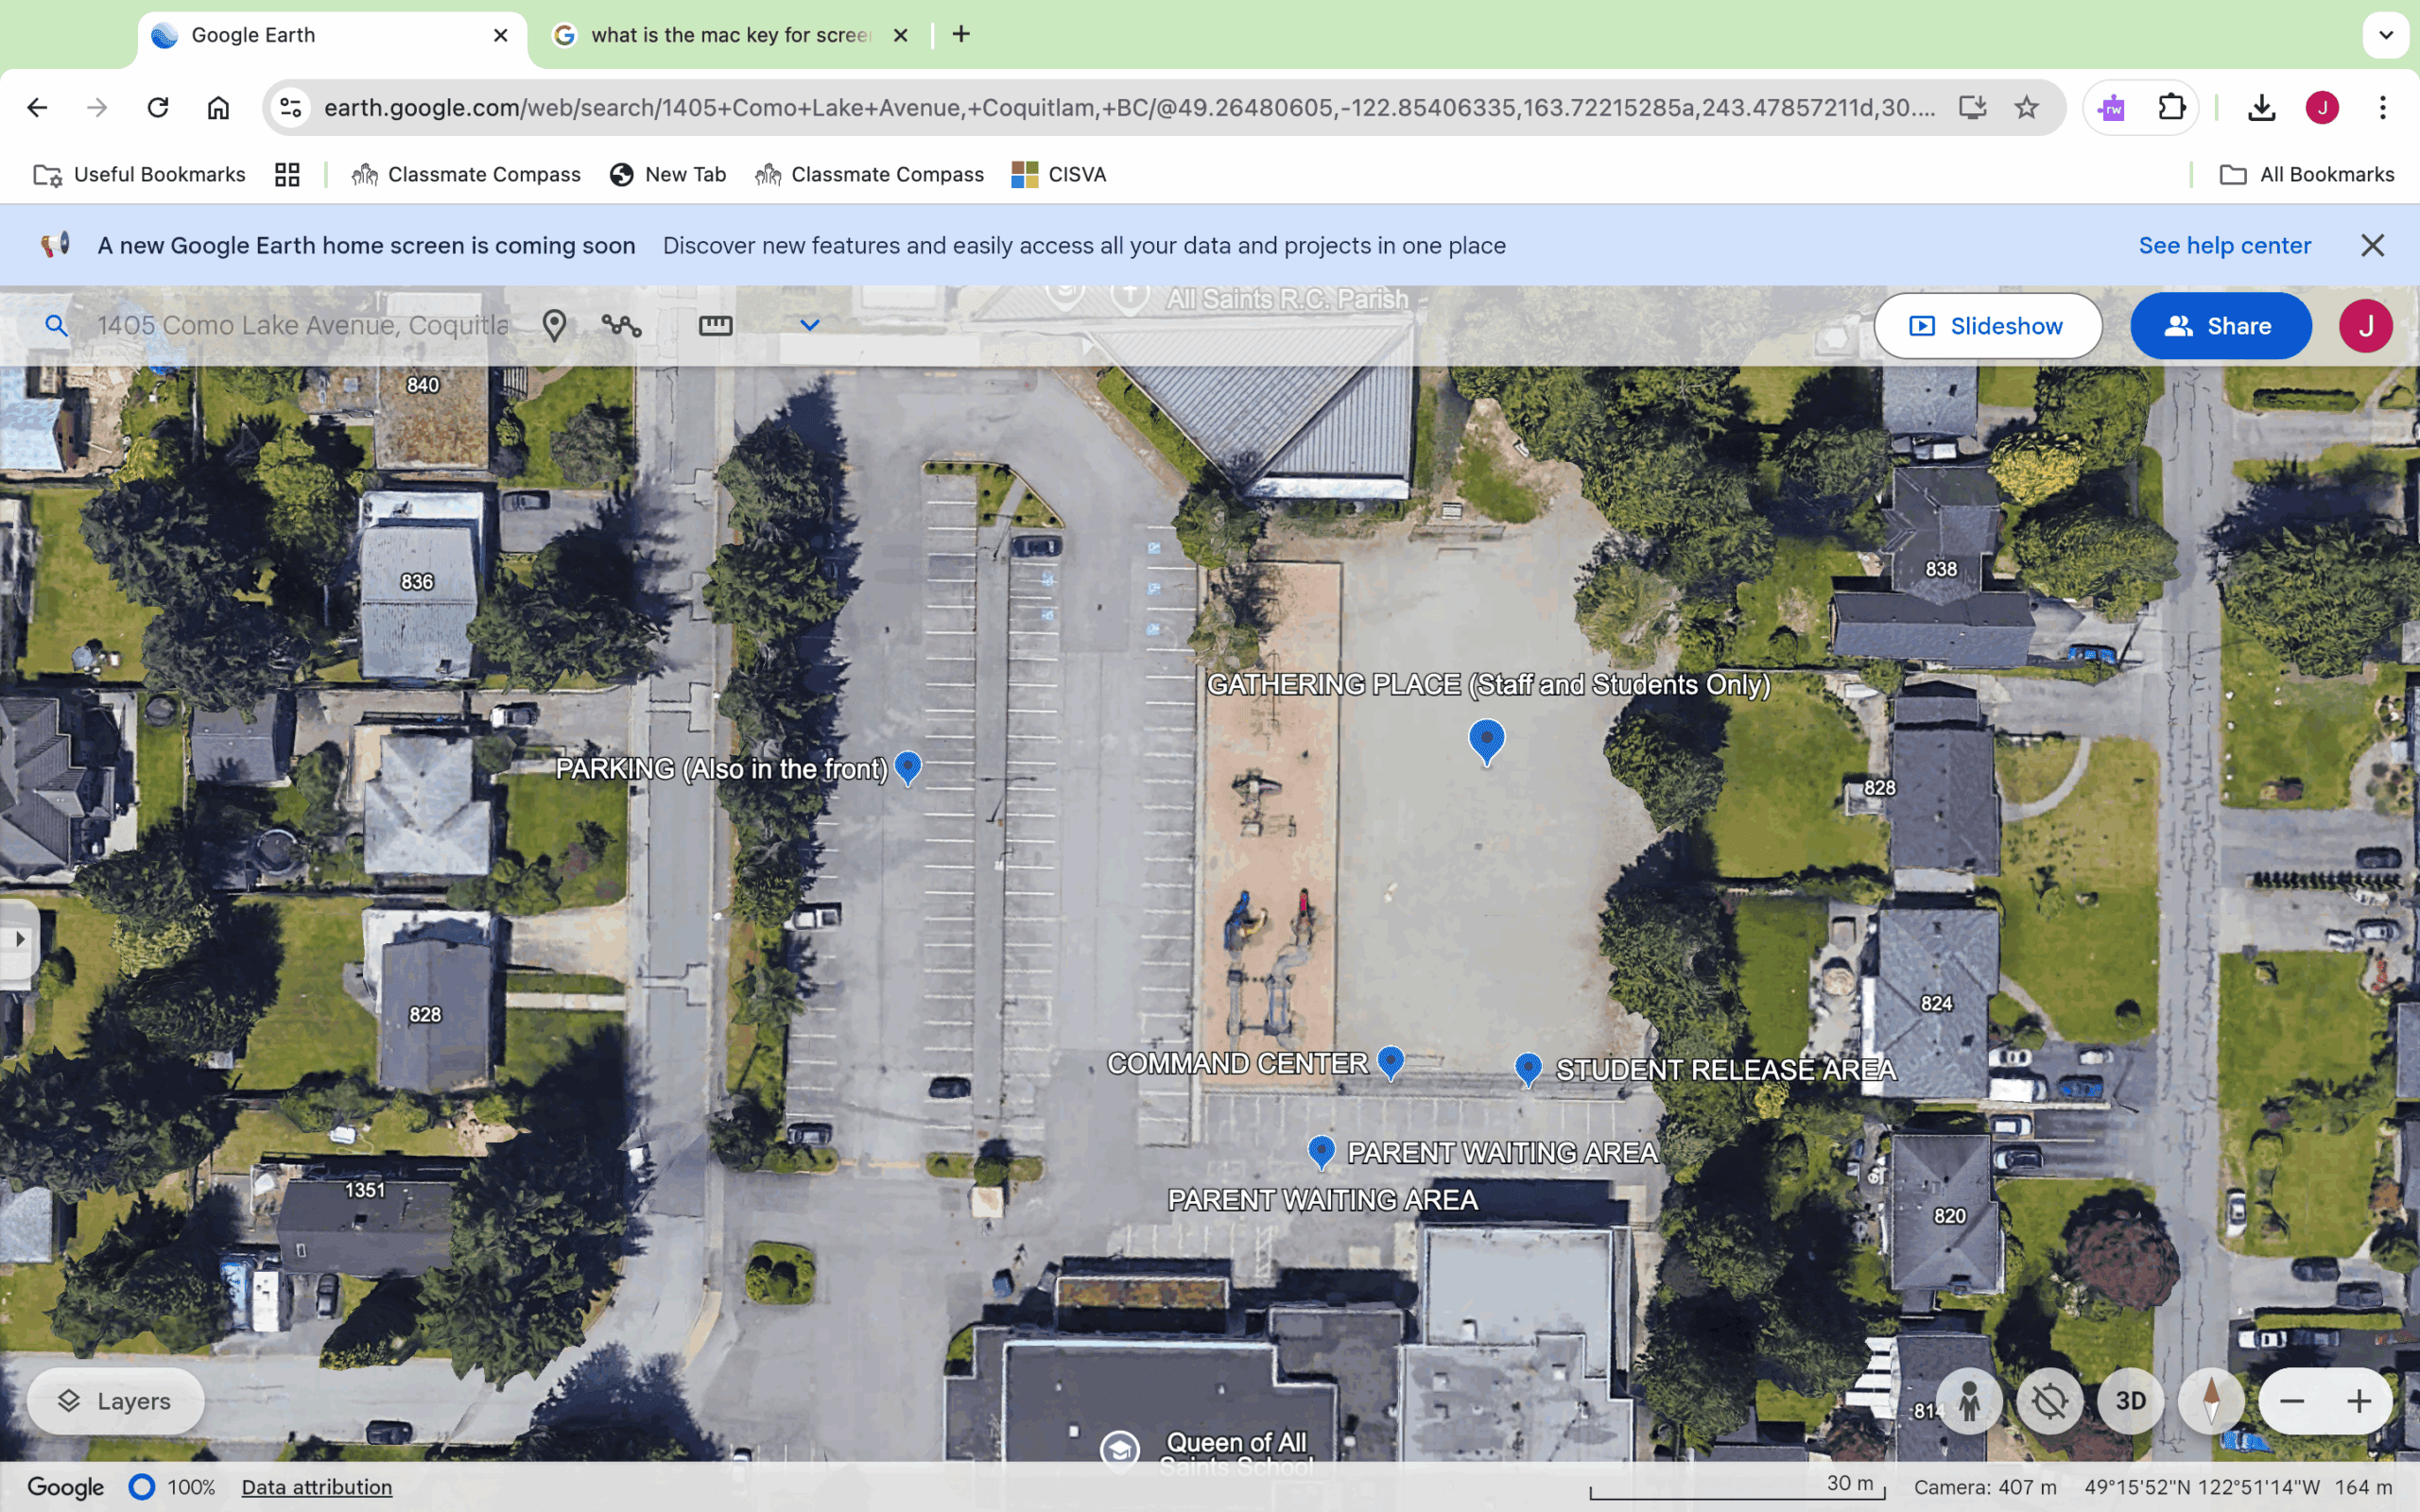Bookmark this page with the star
Viewport: 2420px width, 1512px height.
pyautogui.click(x=2026, y=107)
